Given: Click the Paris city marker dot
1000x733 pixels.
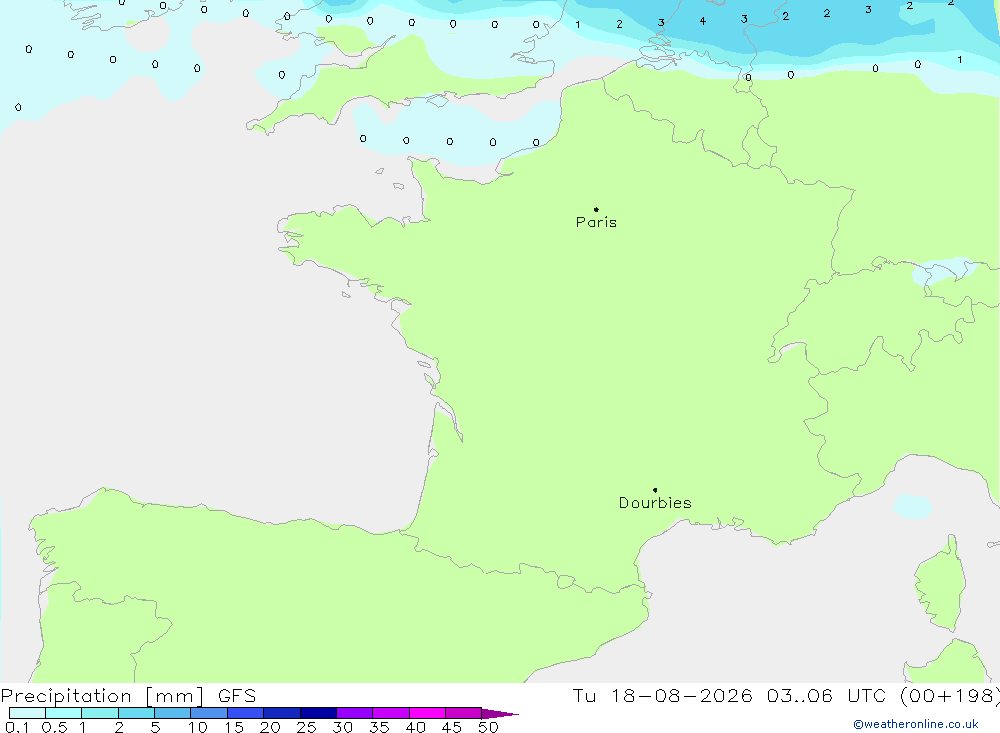Looking at the screenshot, I should (596, 209).
